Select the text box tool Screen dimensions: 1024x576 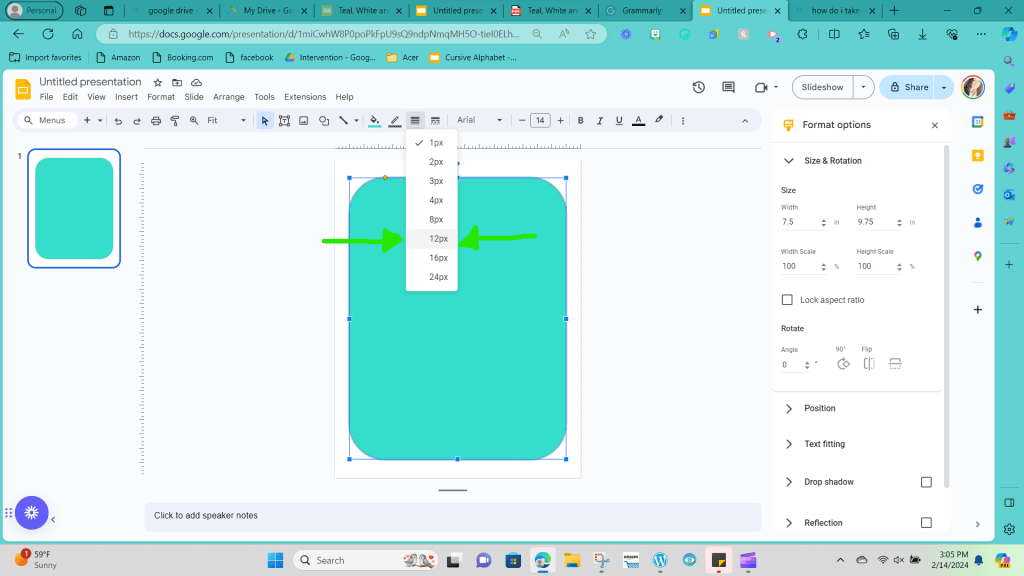(284, 121)
